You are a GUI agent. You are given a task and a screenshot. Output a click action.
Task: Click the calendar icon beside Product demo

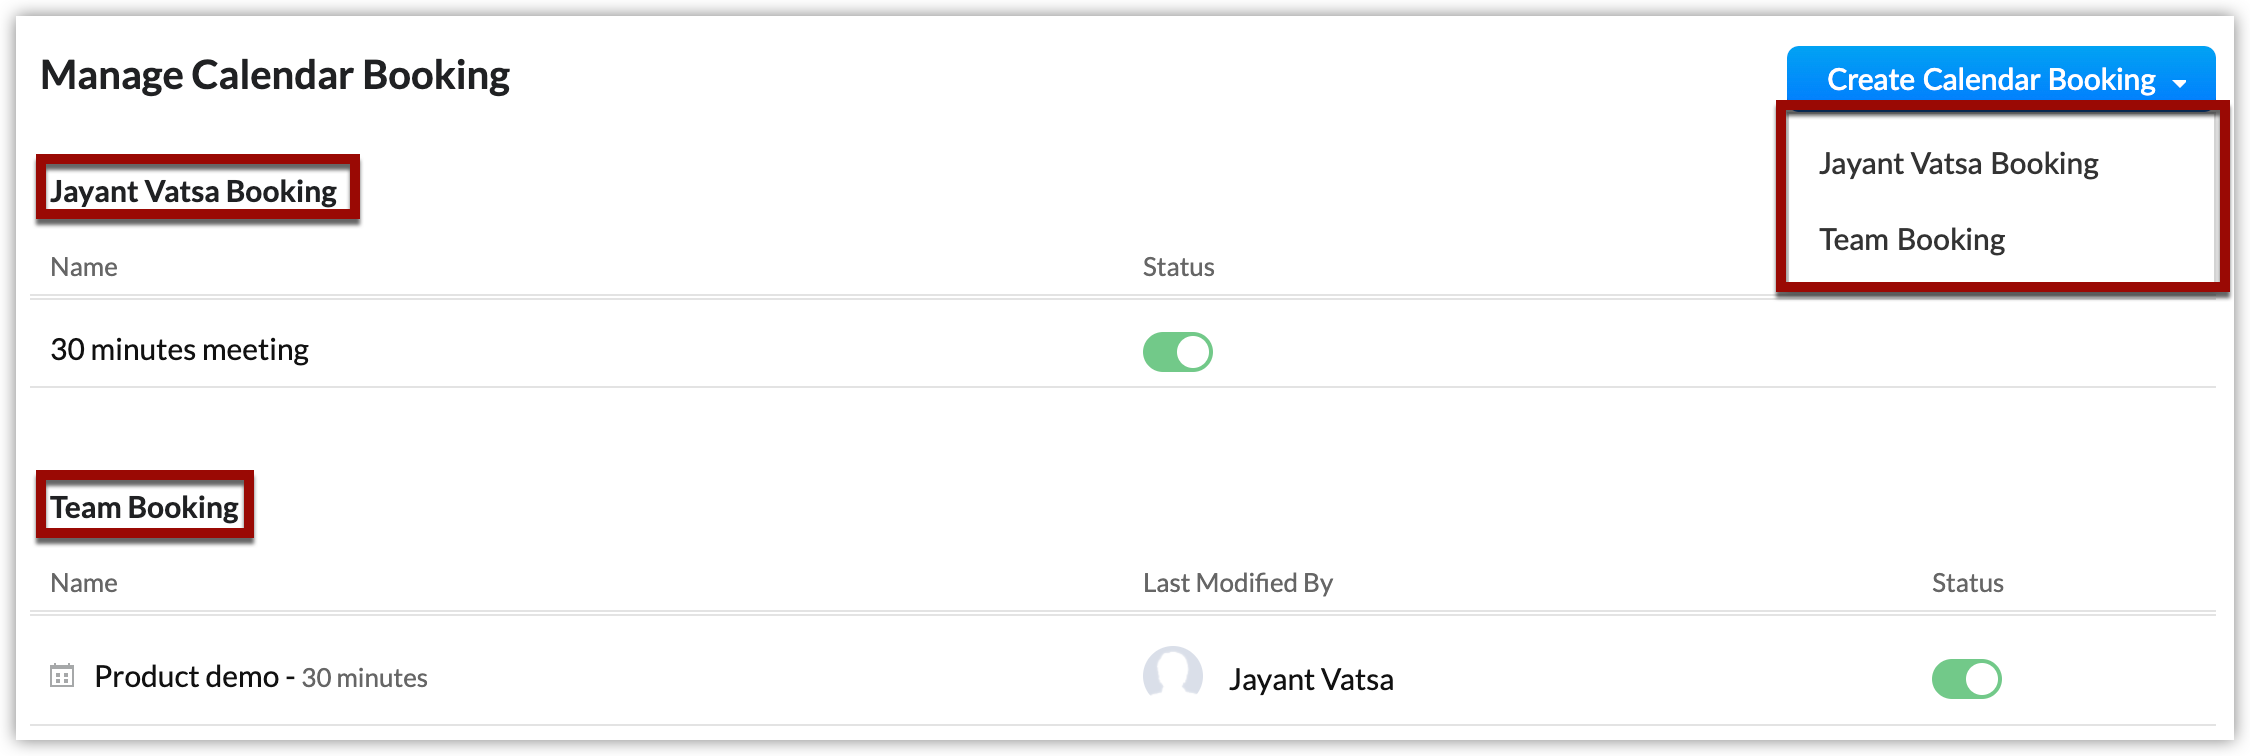pos(62,677)
